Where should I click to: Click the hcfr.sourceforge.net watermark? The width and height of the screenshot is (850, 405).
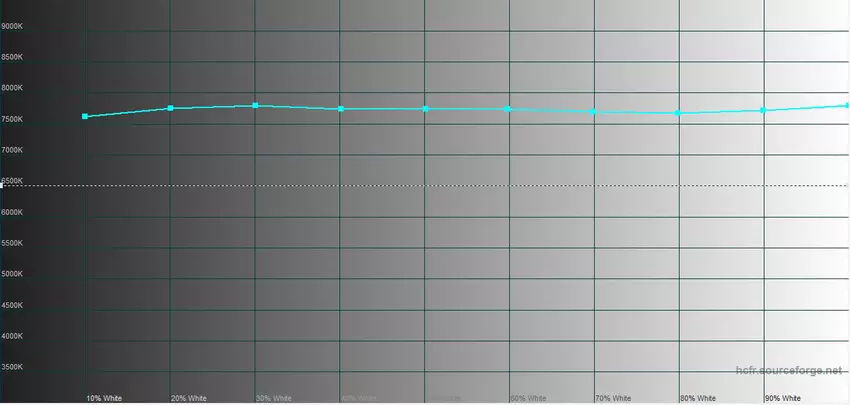[x=789, y=371]
